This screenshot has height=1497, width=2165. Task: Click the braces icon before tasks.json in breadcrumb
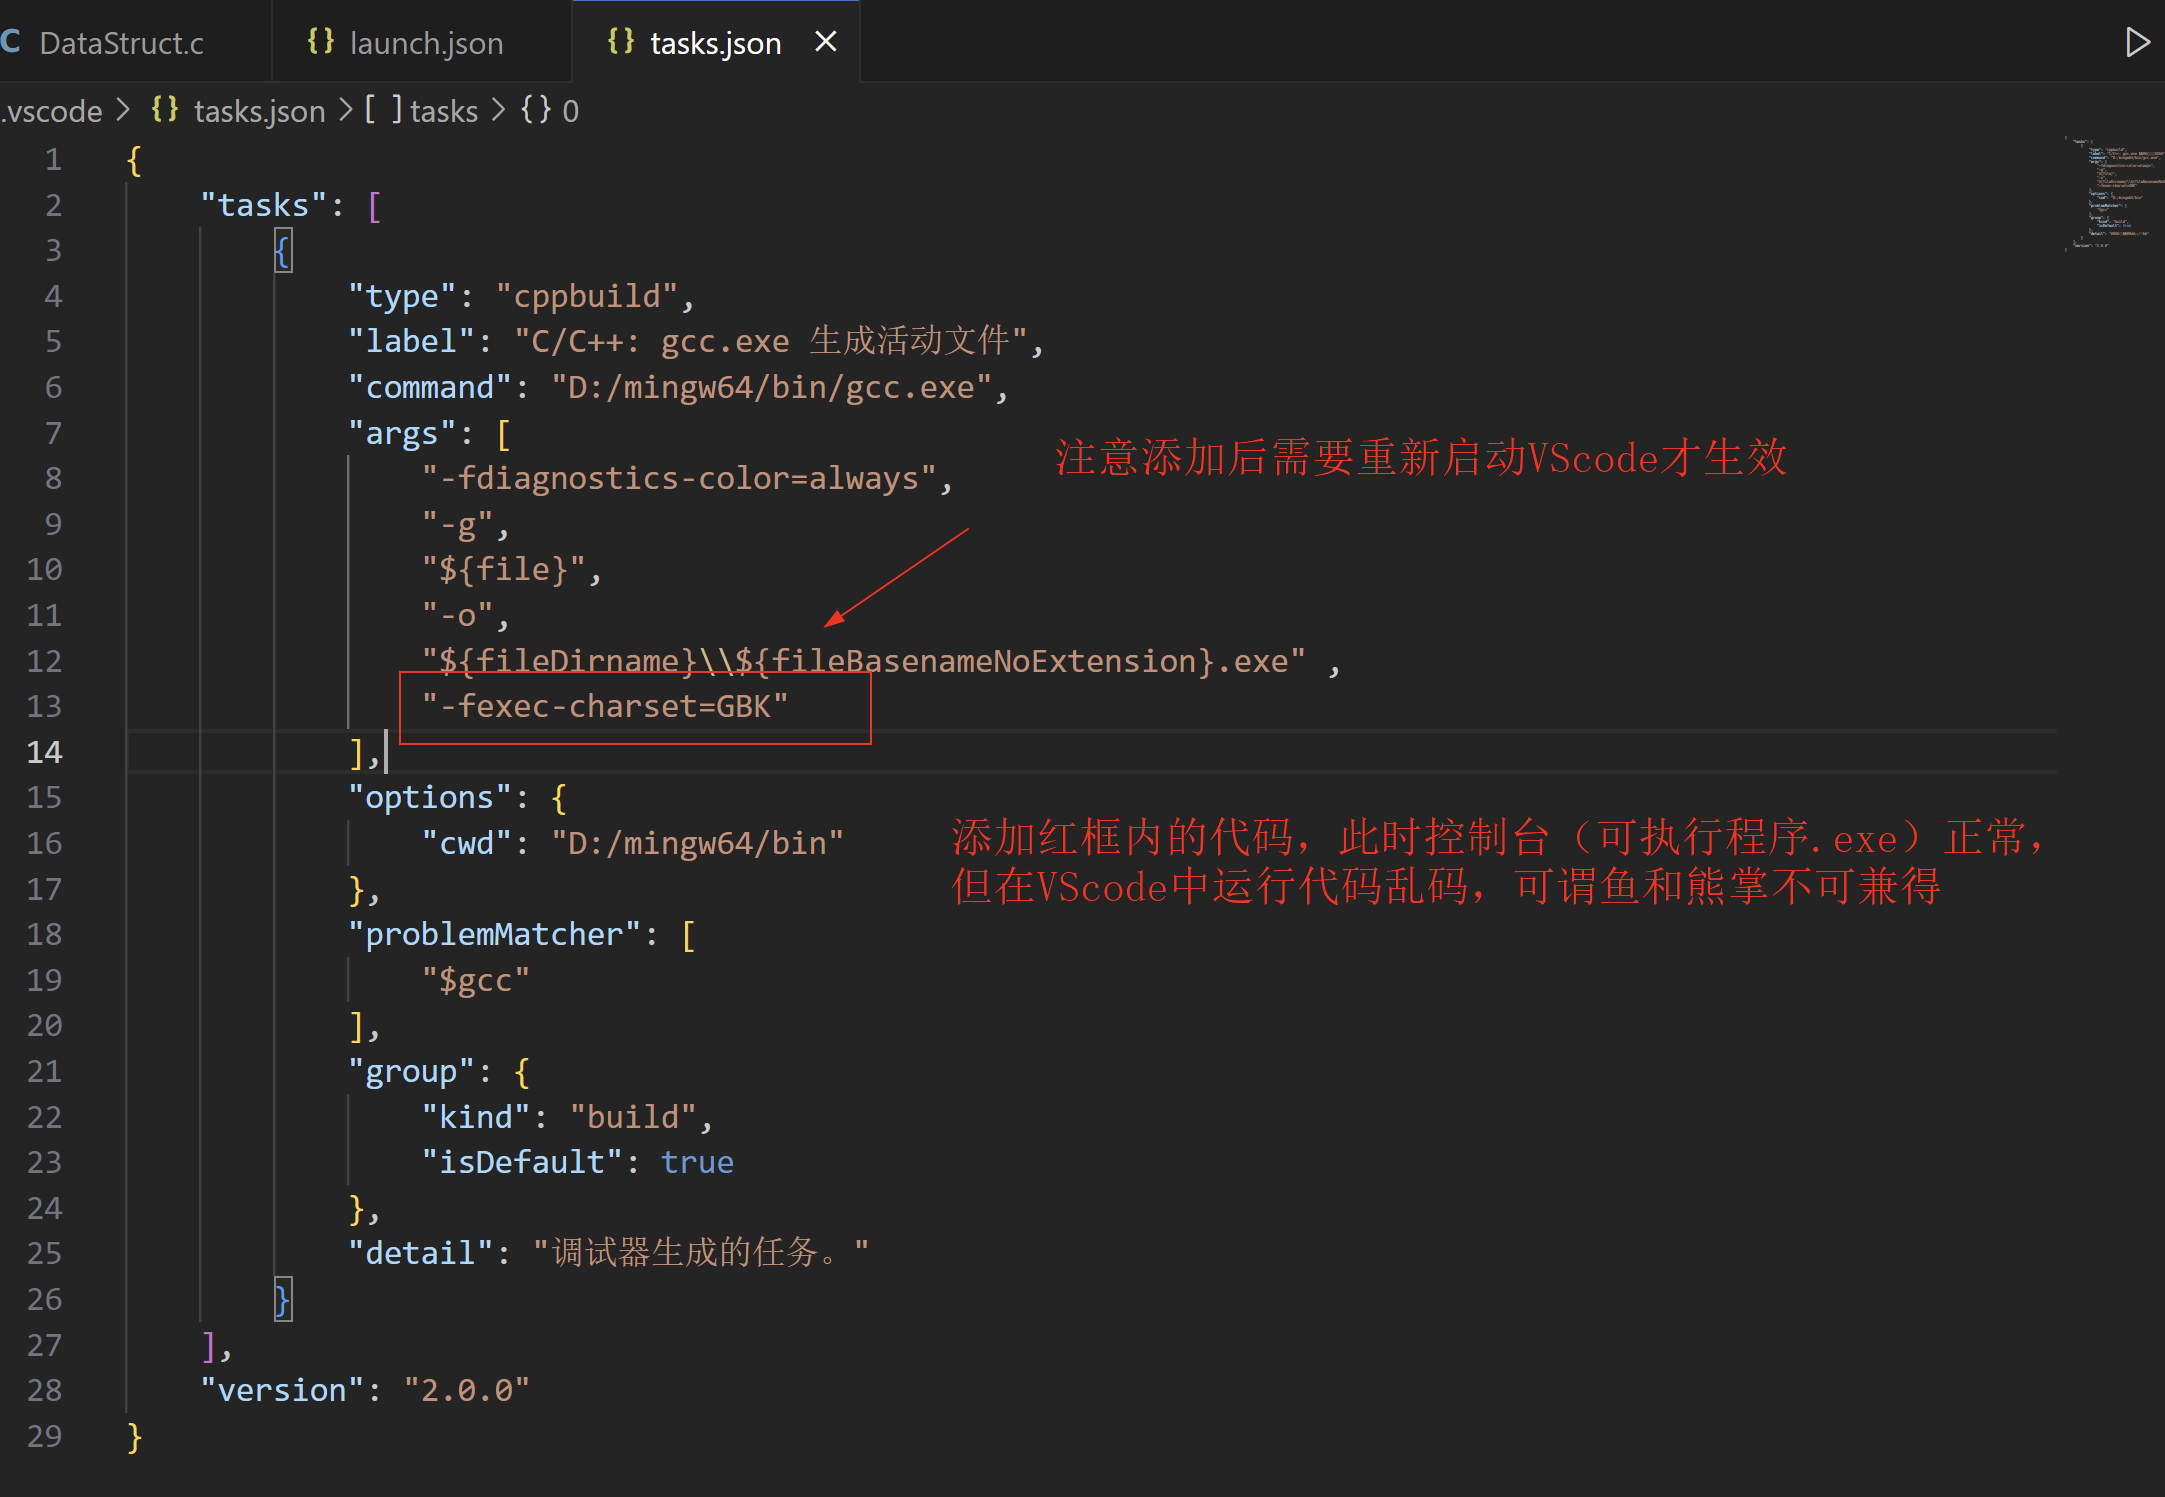tap(165, 109)
